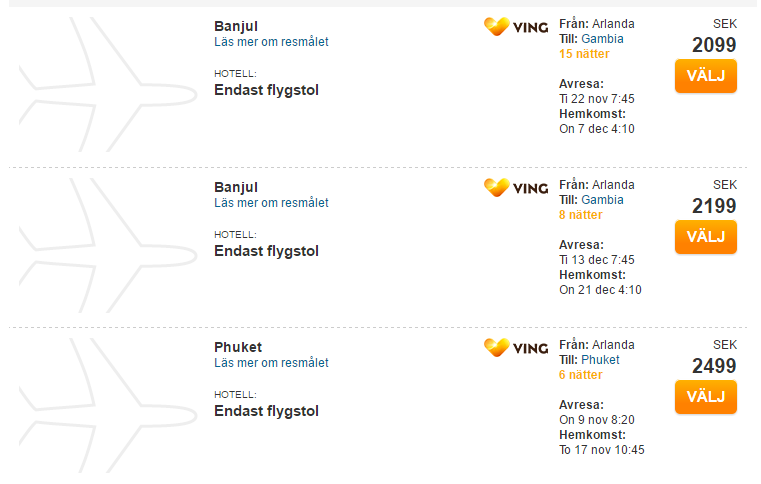Open airplane image of second Banjul listing
761x484 pixels.
click(108, 245)
